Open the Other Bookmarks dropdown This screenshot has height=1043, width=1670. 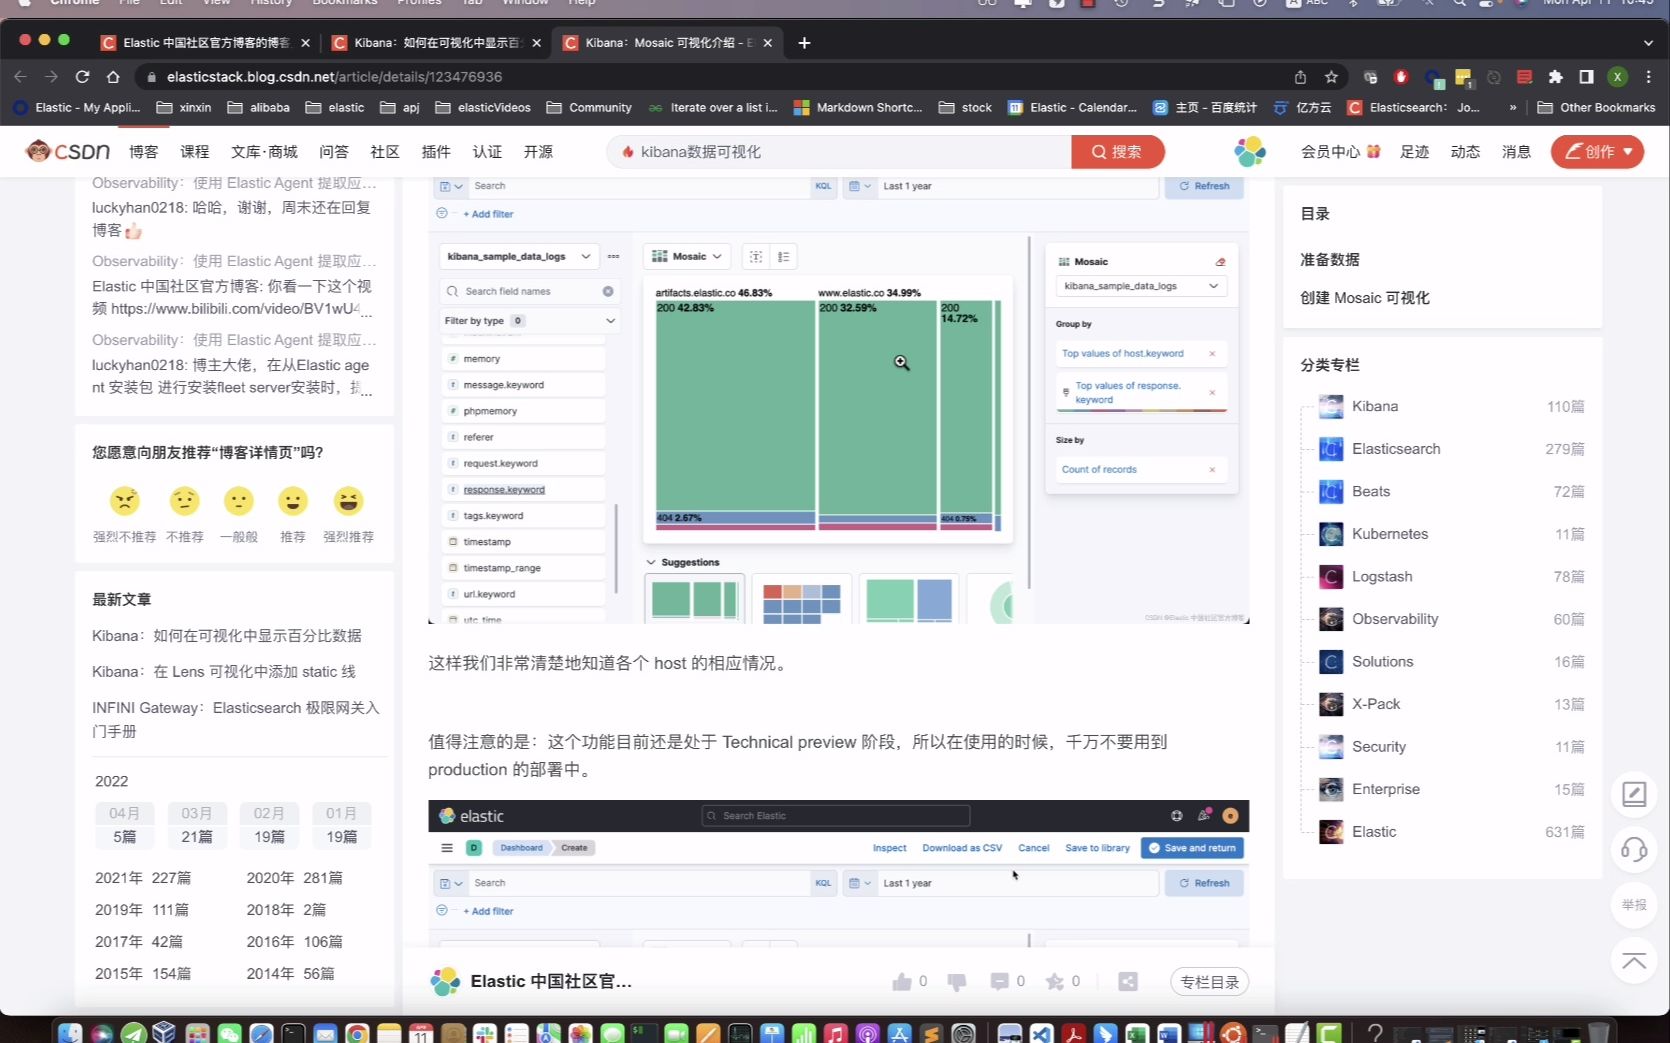1595,107
